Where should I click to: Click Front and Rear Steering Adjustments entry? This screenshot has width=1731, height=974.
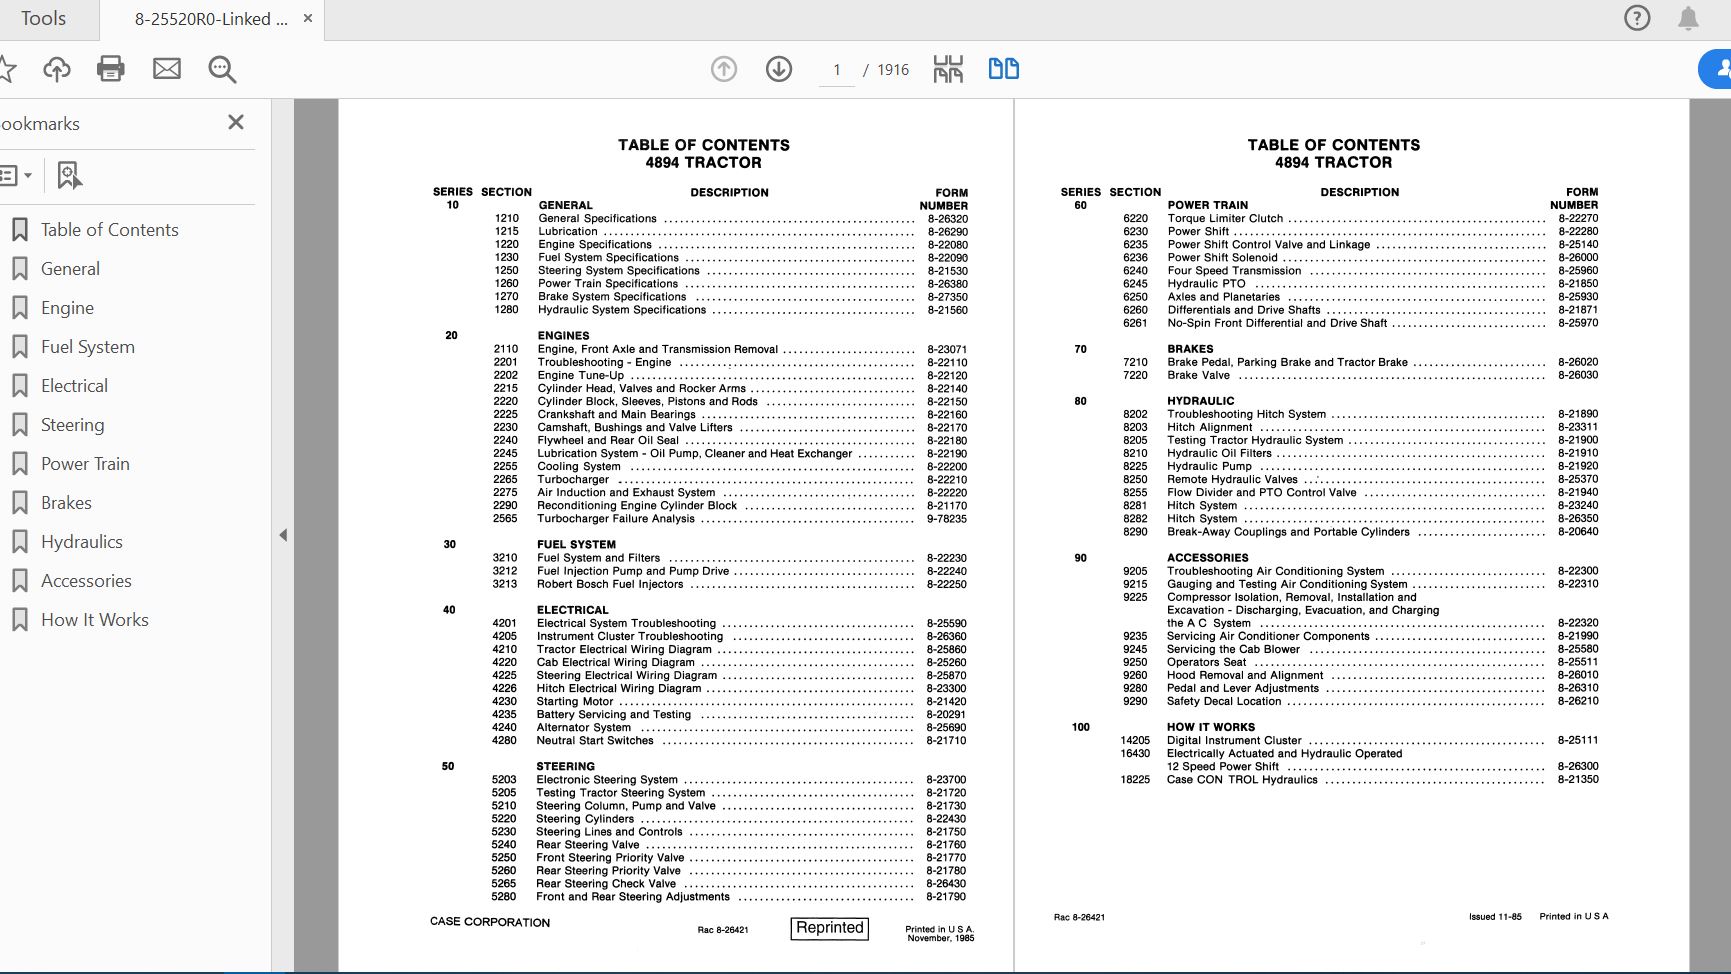(633, 896)
